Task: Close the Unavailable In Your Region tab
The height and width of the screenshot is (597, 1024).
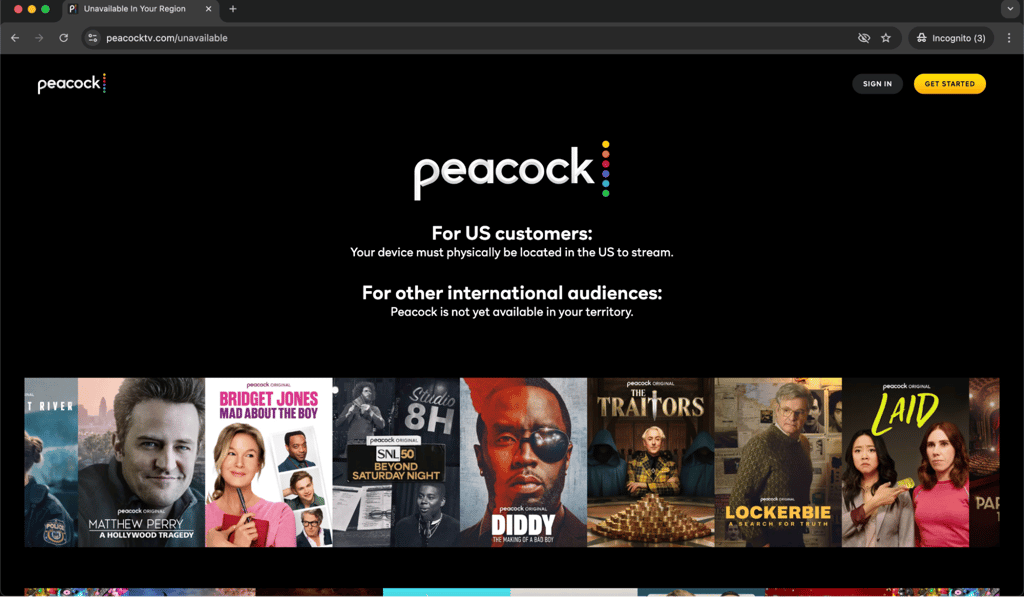Action: click(208, 9)
